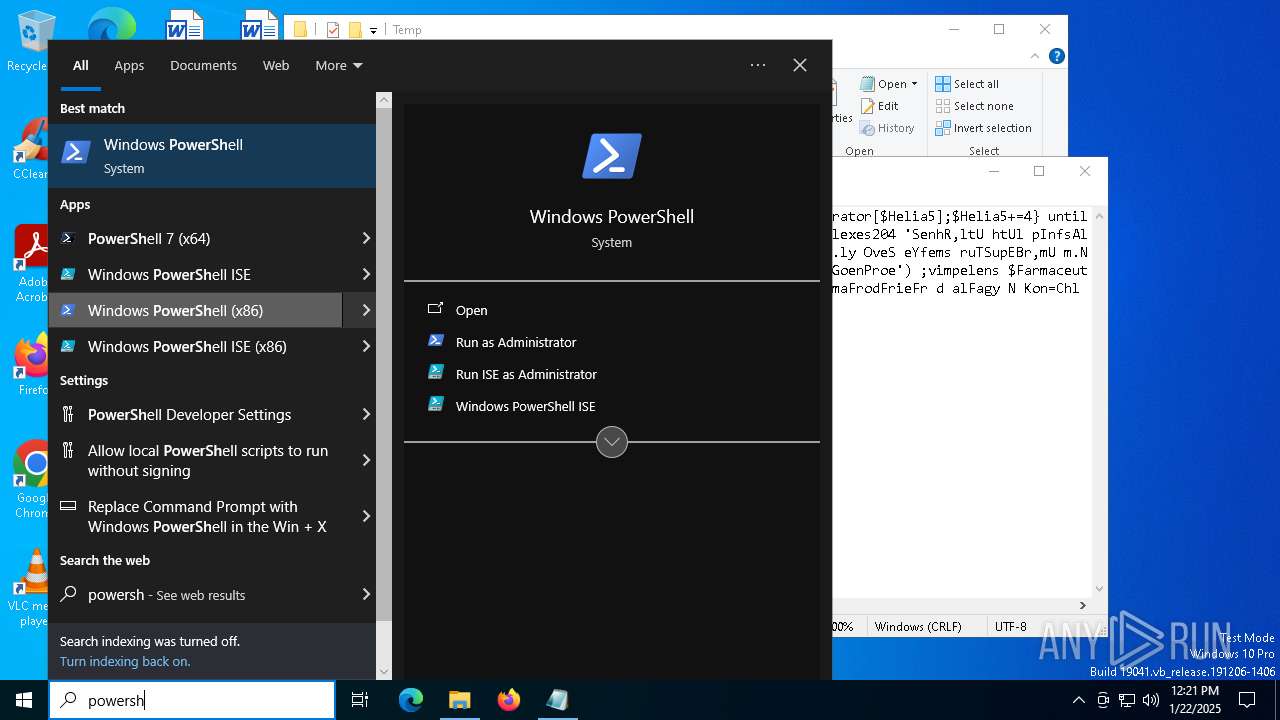Expand Replace Command Prompt setting arrow

pyautogui.click(x=366, y=516)
